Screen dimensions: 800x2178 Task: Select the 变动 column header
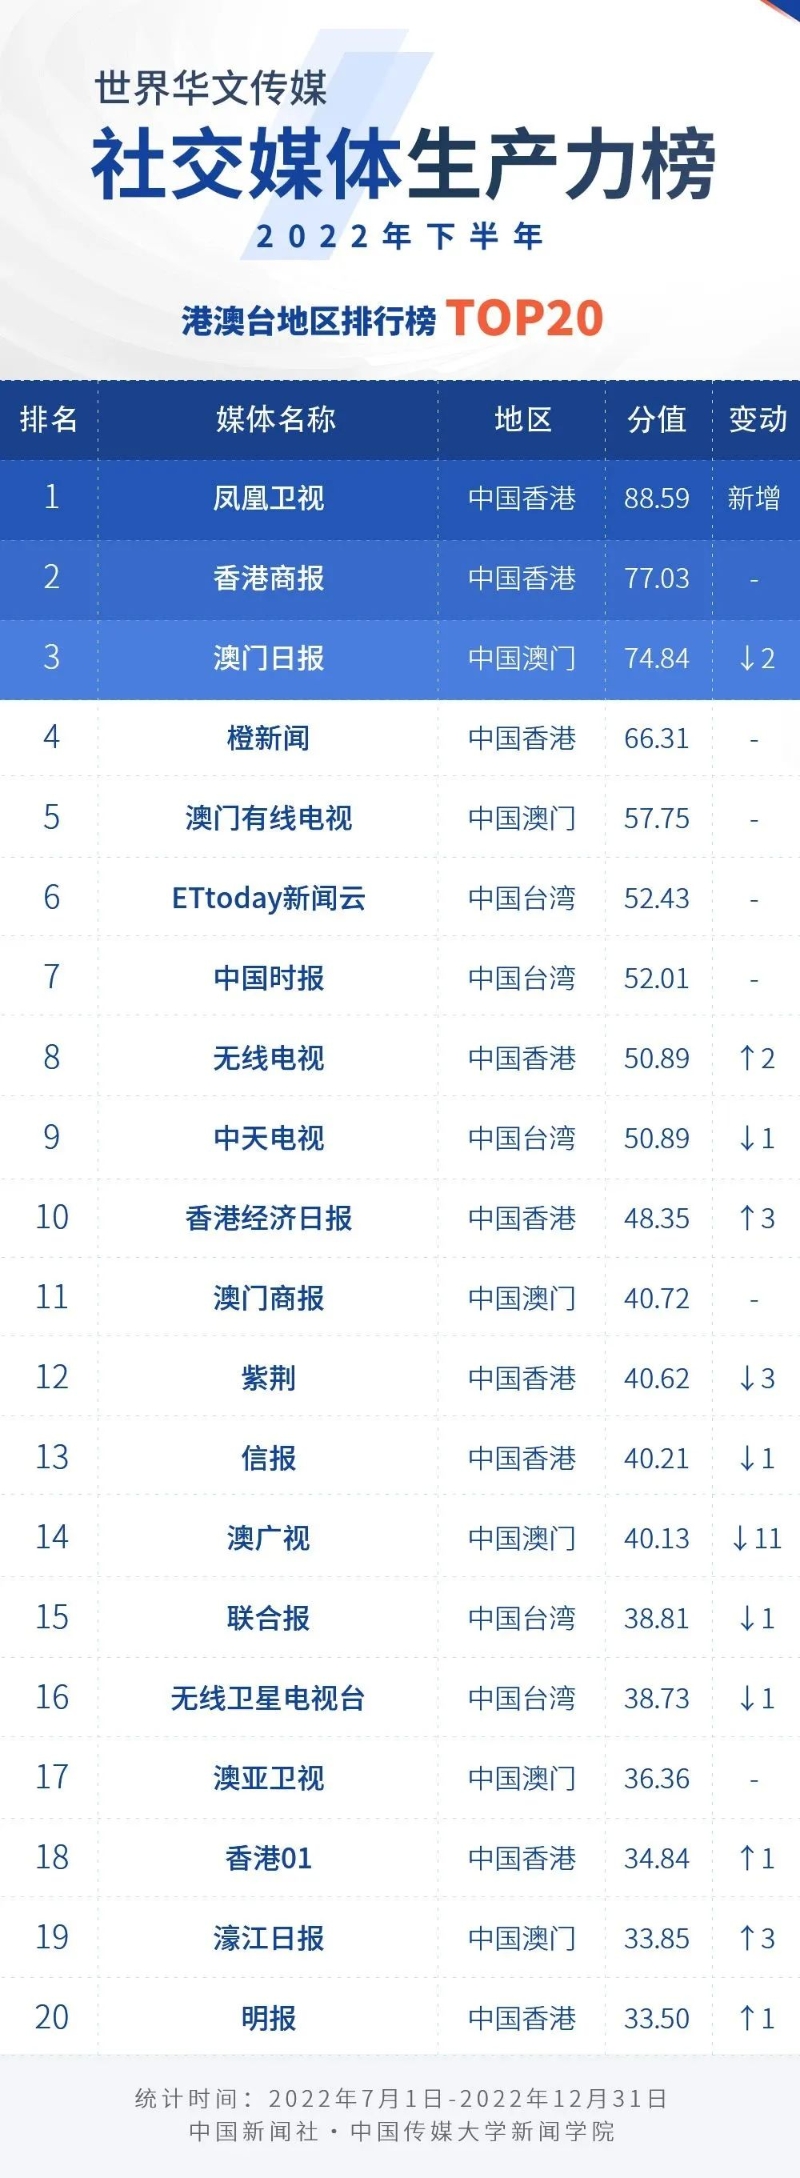click(757, 419)
